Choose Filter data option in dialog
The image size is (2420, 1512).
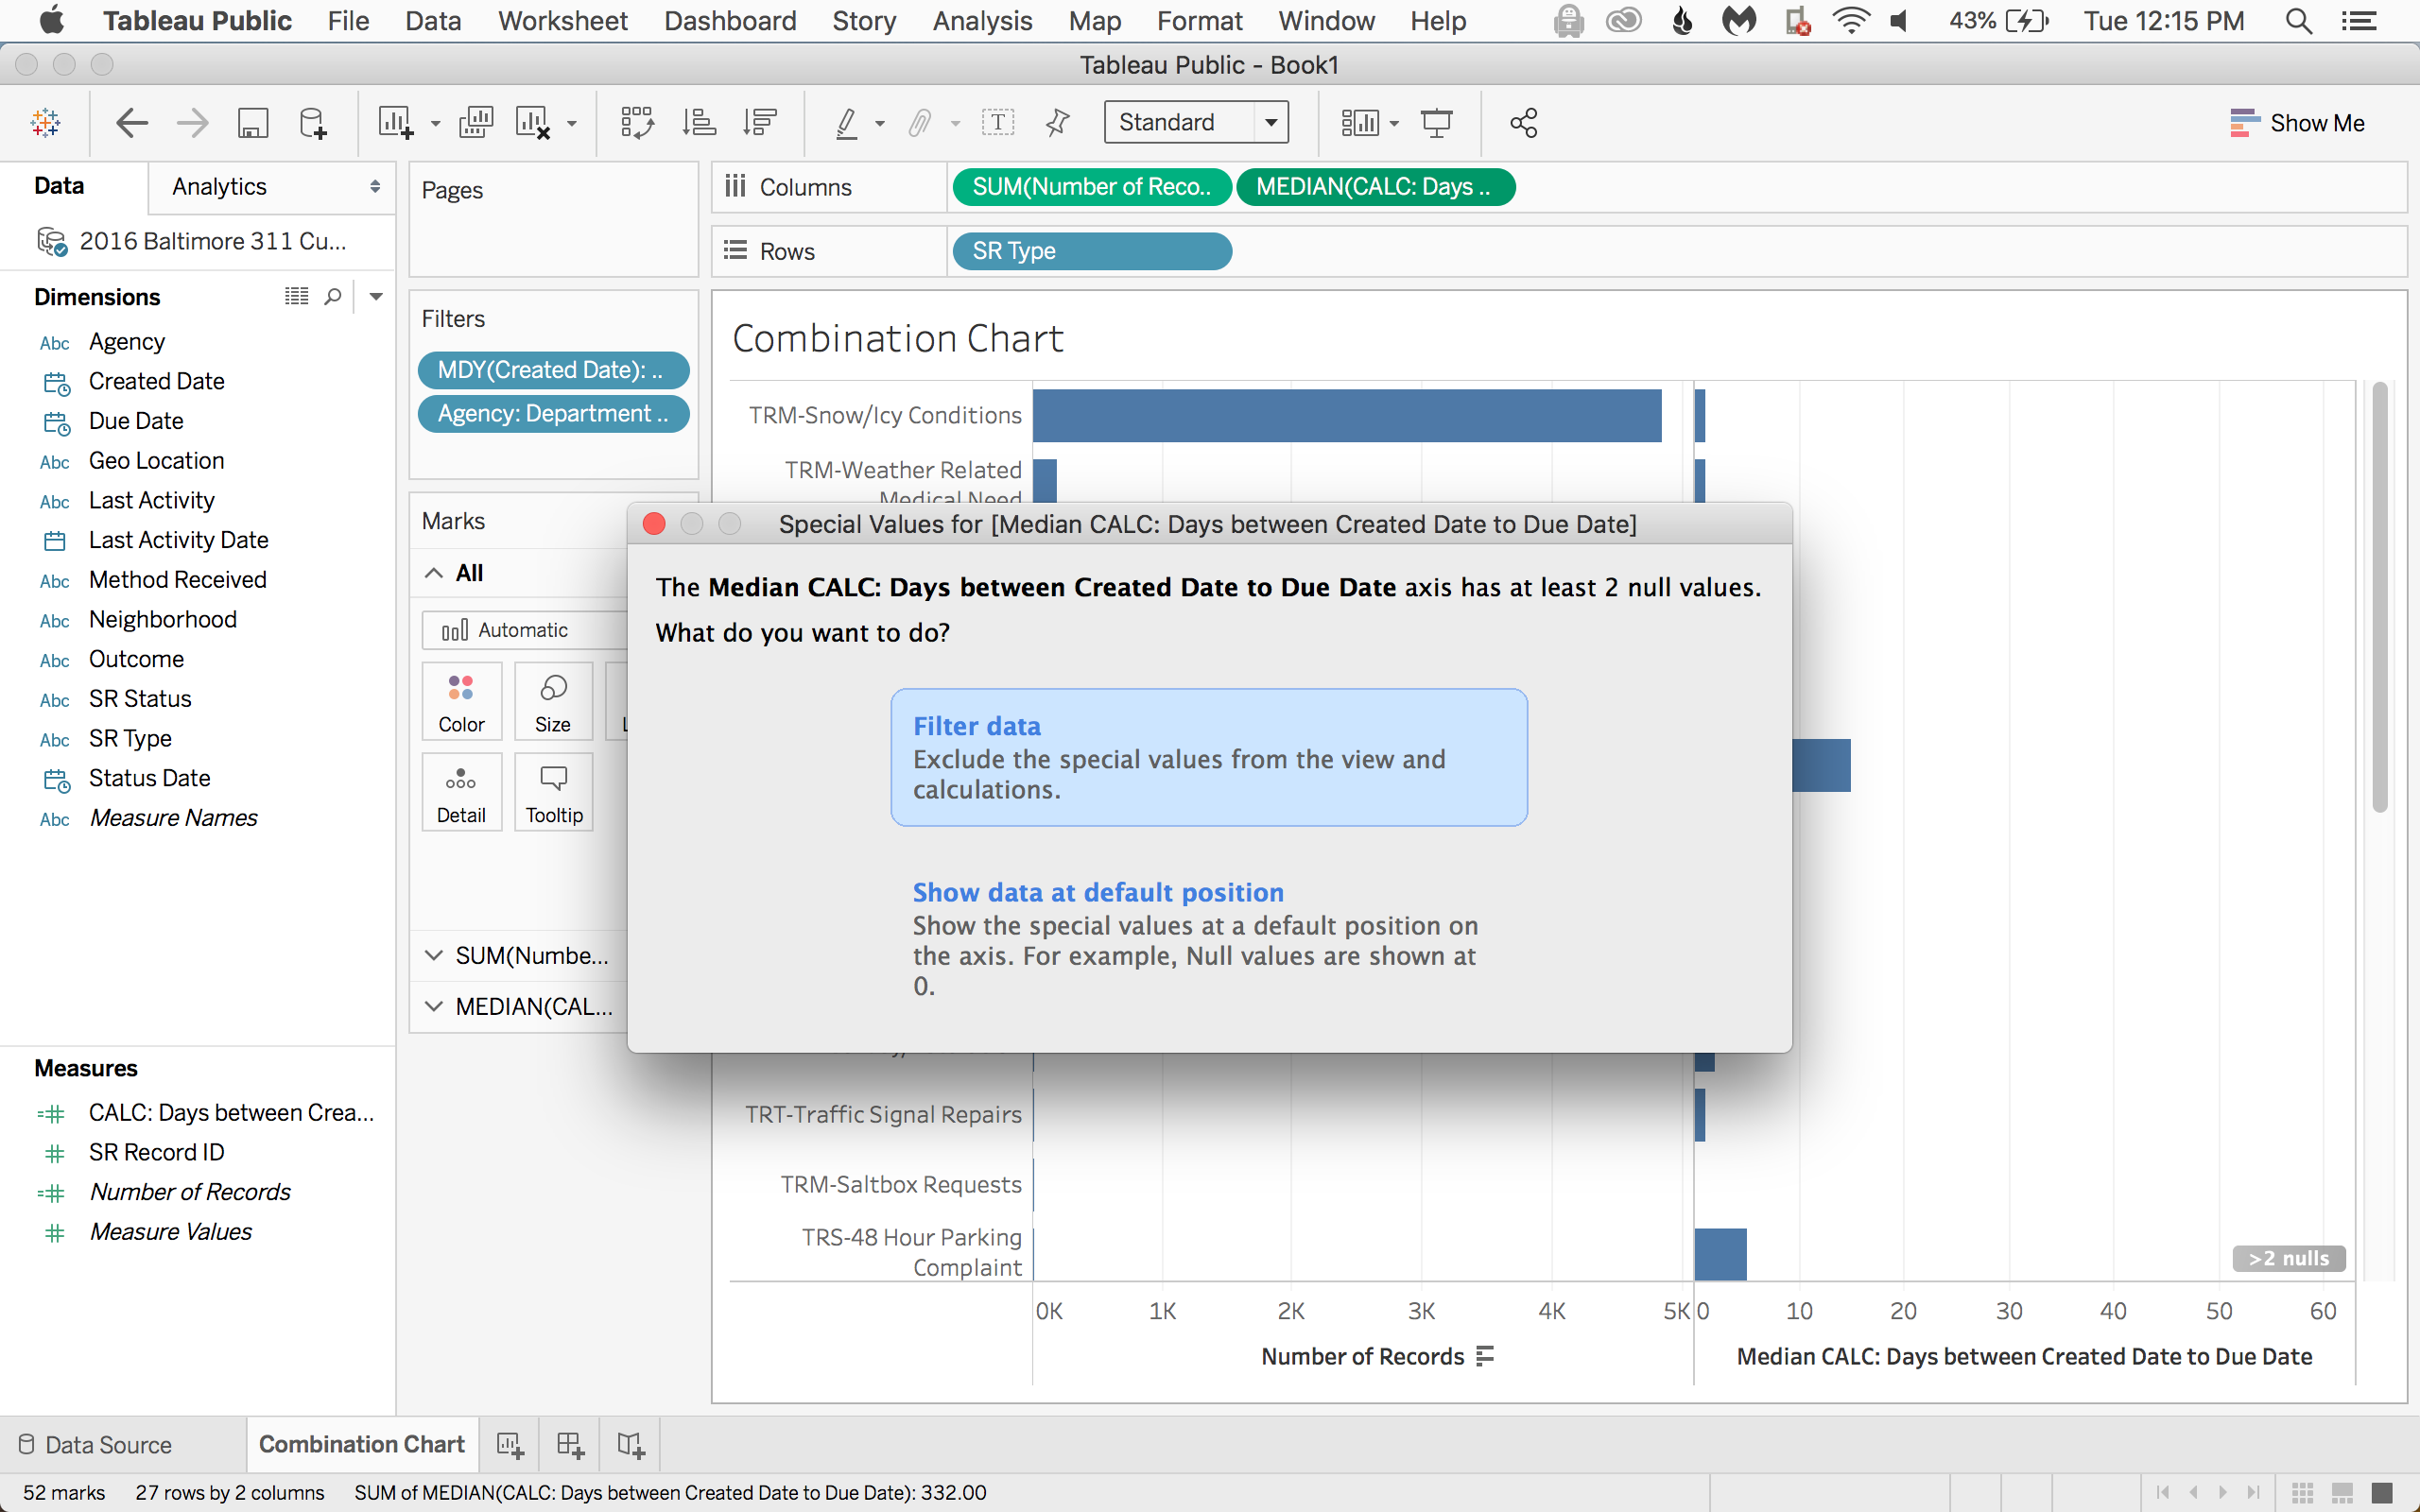1209,757
